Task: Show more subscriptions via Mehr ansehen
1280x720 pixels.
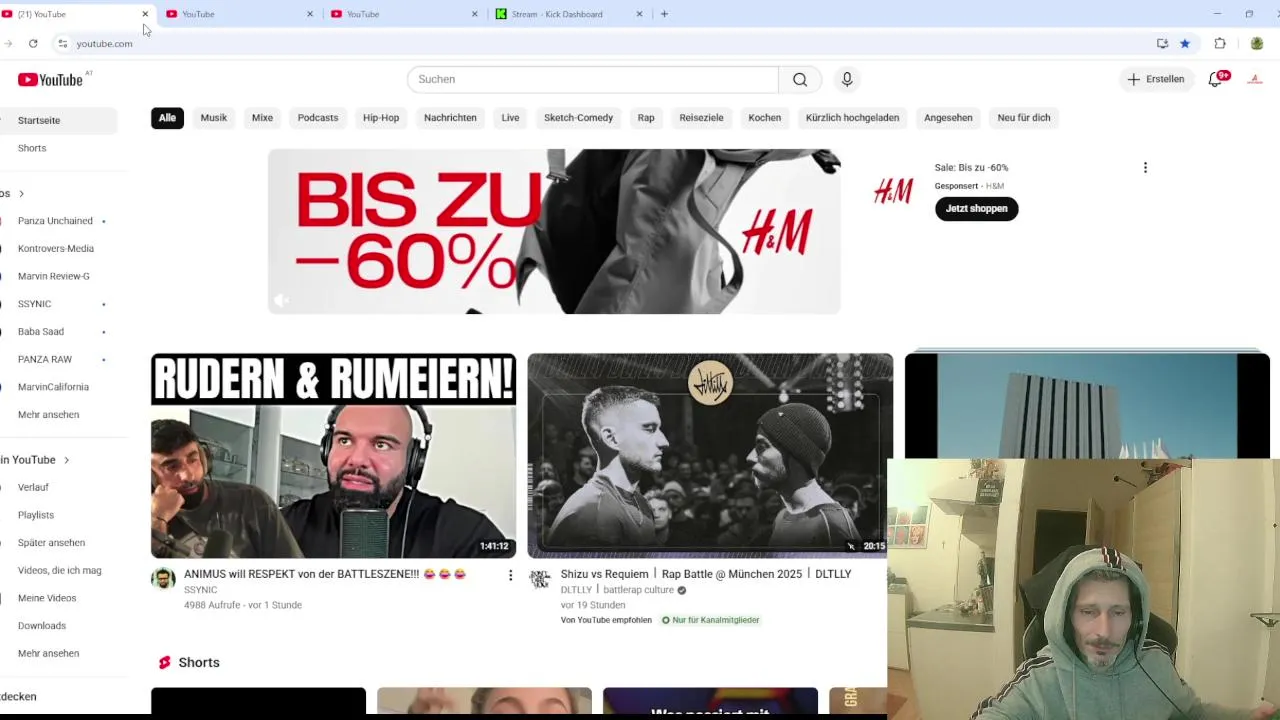Action: tap(48, 415)
